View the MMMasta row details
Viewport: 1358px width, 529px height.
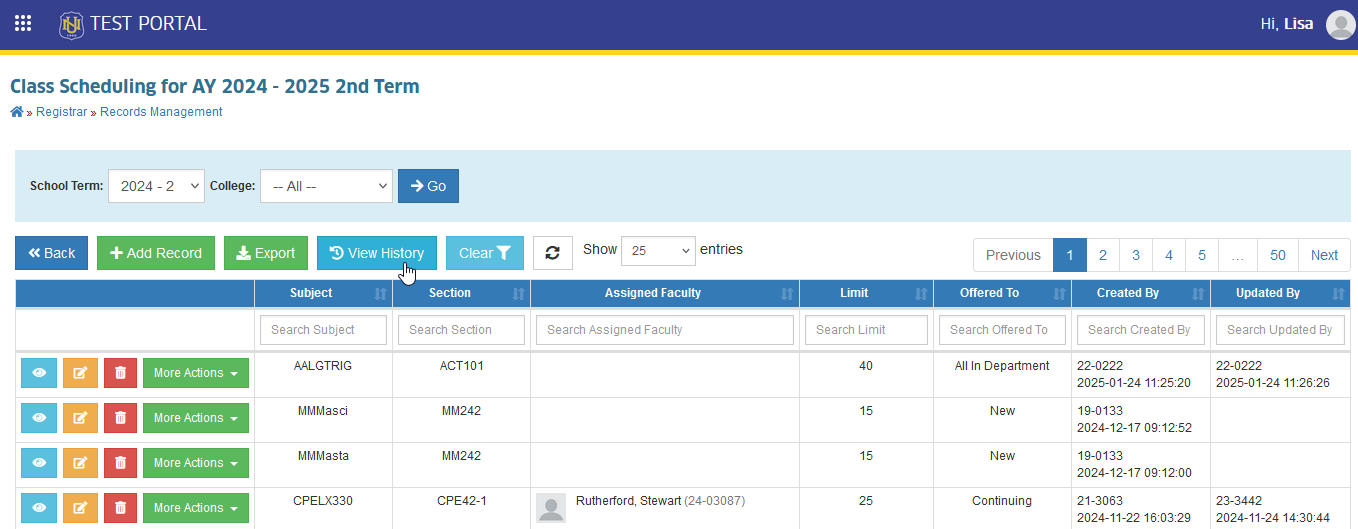coord(39,463)
